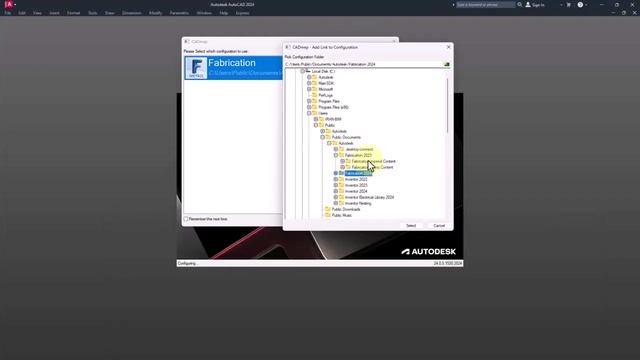
Task: Open the Edit menu
Action: tap(22, 13)
